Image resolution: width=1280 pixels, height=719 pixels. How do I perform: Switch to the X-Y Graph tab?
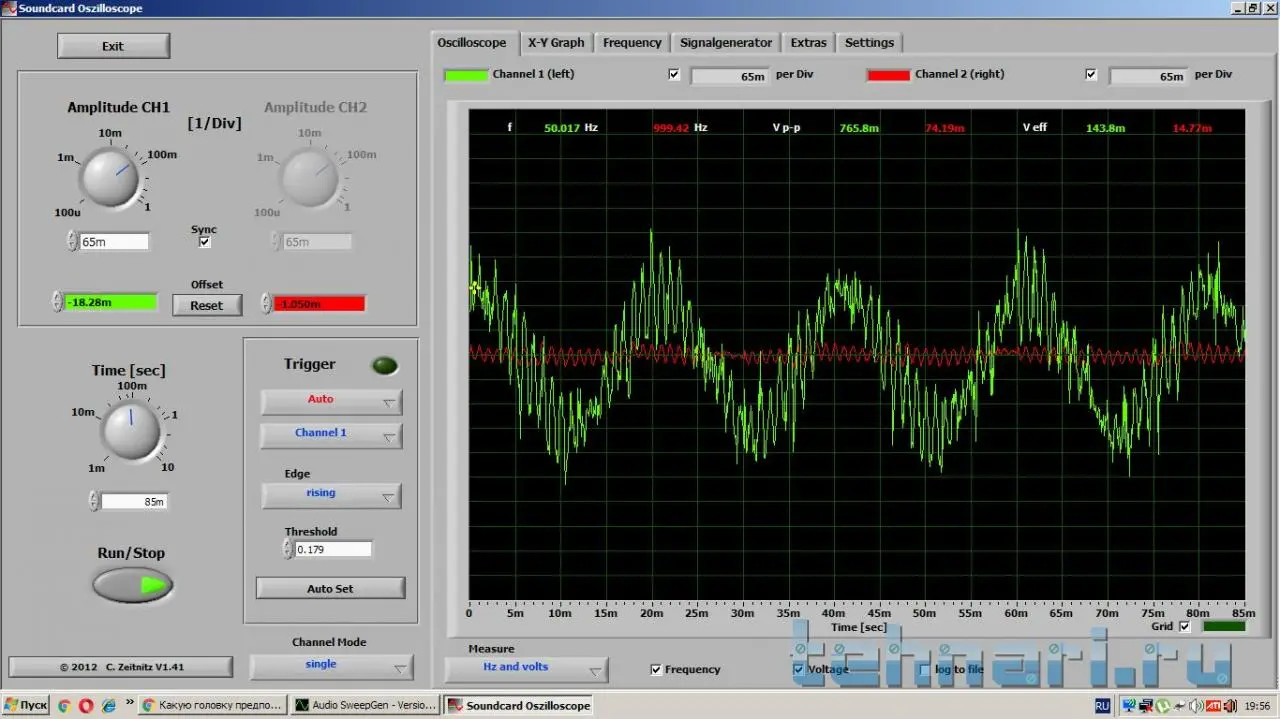[556, 43]
